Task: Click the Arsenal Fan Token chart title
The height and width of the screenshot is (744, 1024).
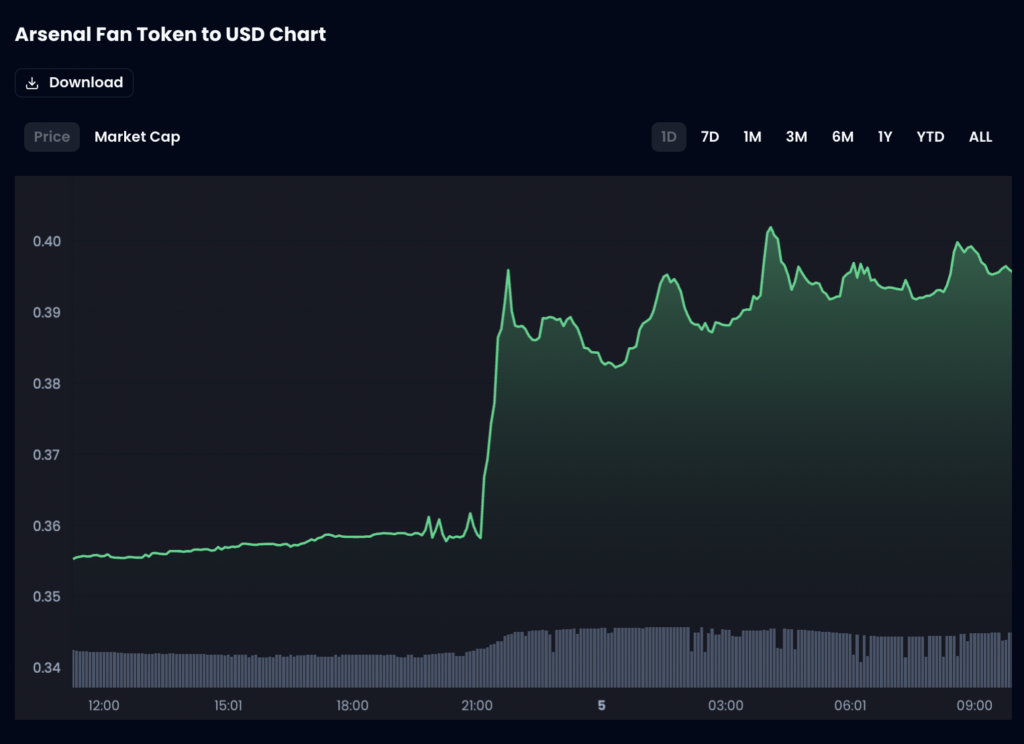Action: (x=170, y=34)
